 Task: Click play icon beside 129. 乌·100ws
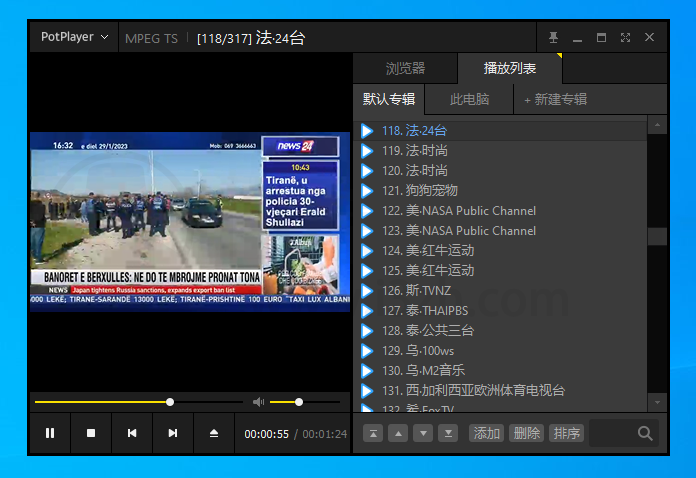tap(367, 351)
